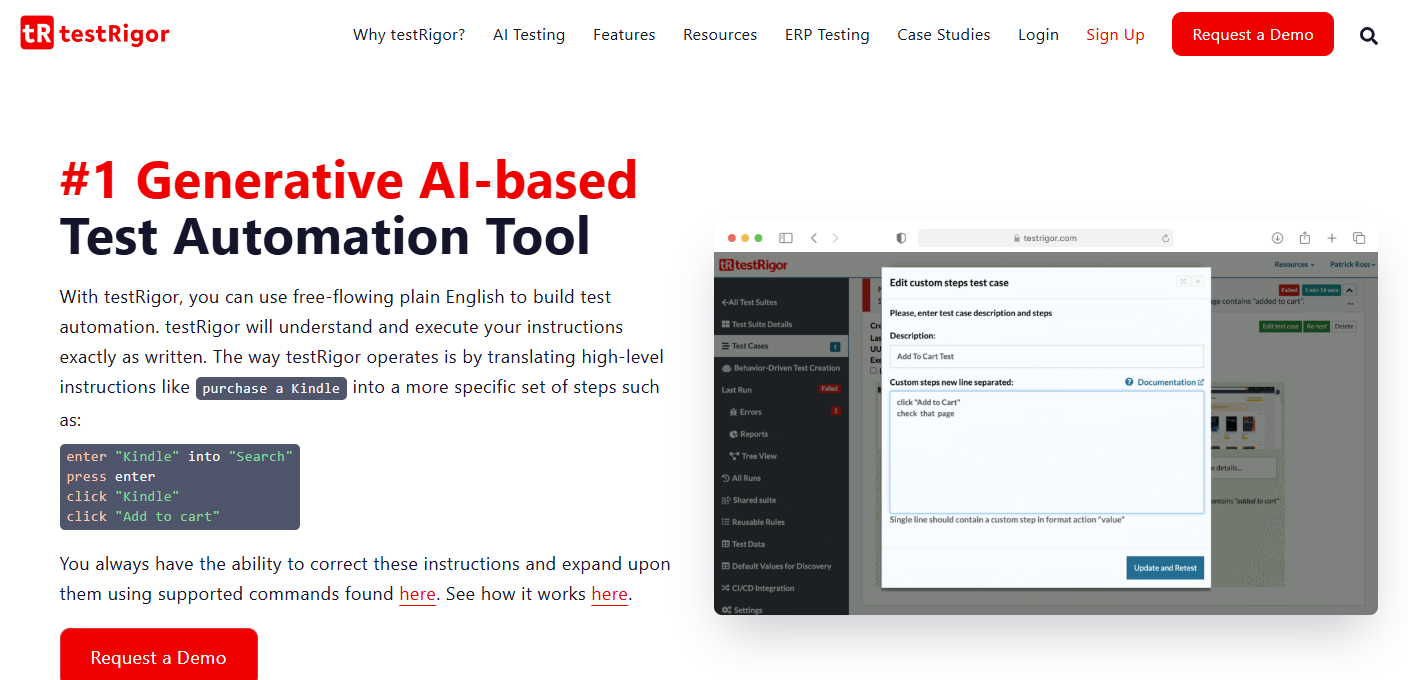
Task: Click the new tab plus icon
Action: click(1332, 238)
